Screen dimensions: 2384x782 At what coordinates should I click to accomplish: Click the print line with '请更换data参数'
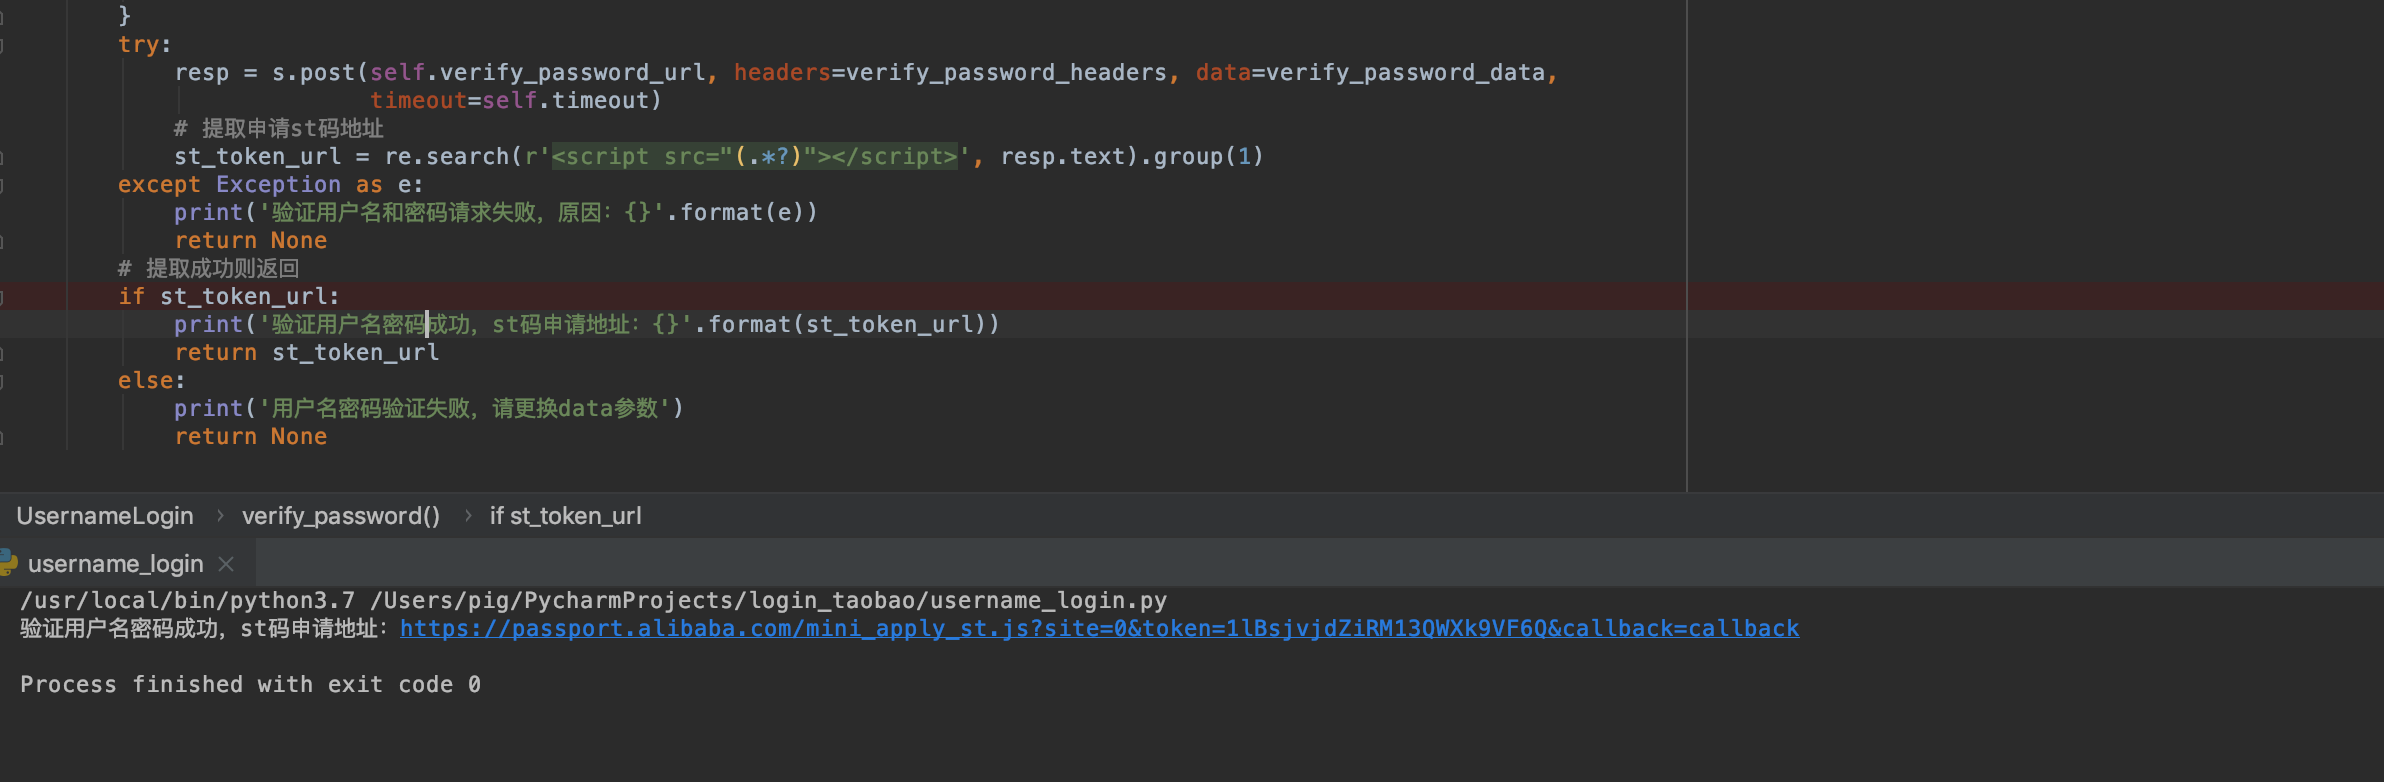[x=429, y=409]
